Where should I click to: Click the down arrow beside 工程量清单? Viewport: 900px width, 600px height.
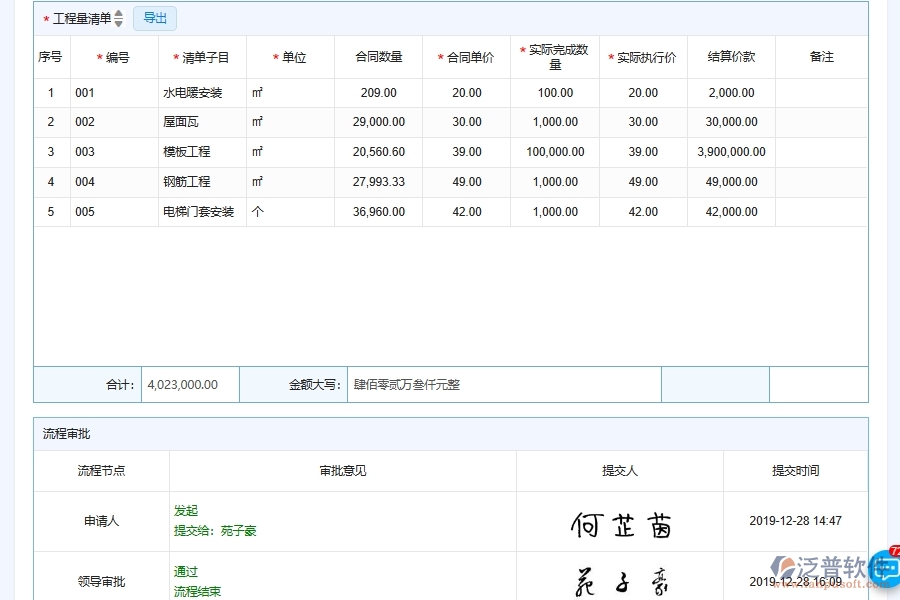pyautogui.click(x=118, y=22)
